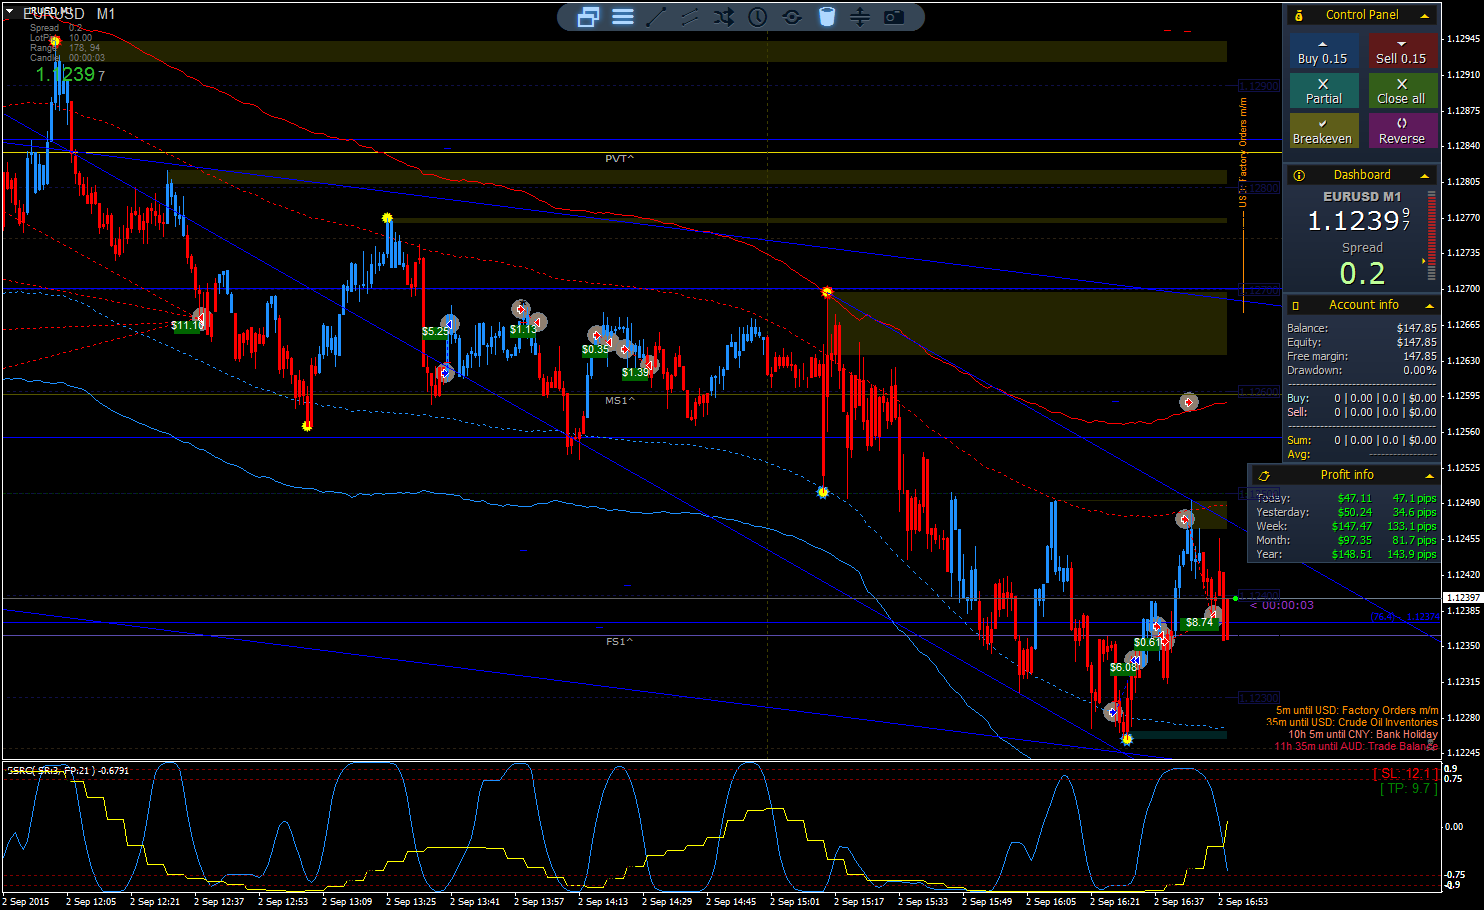Viewport: 1484px width, 910px height.
Task: Click the Account info square icon
Action: pos(1296,306)
